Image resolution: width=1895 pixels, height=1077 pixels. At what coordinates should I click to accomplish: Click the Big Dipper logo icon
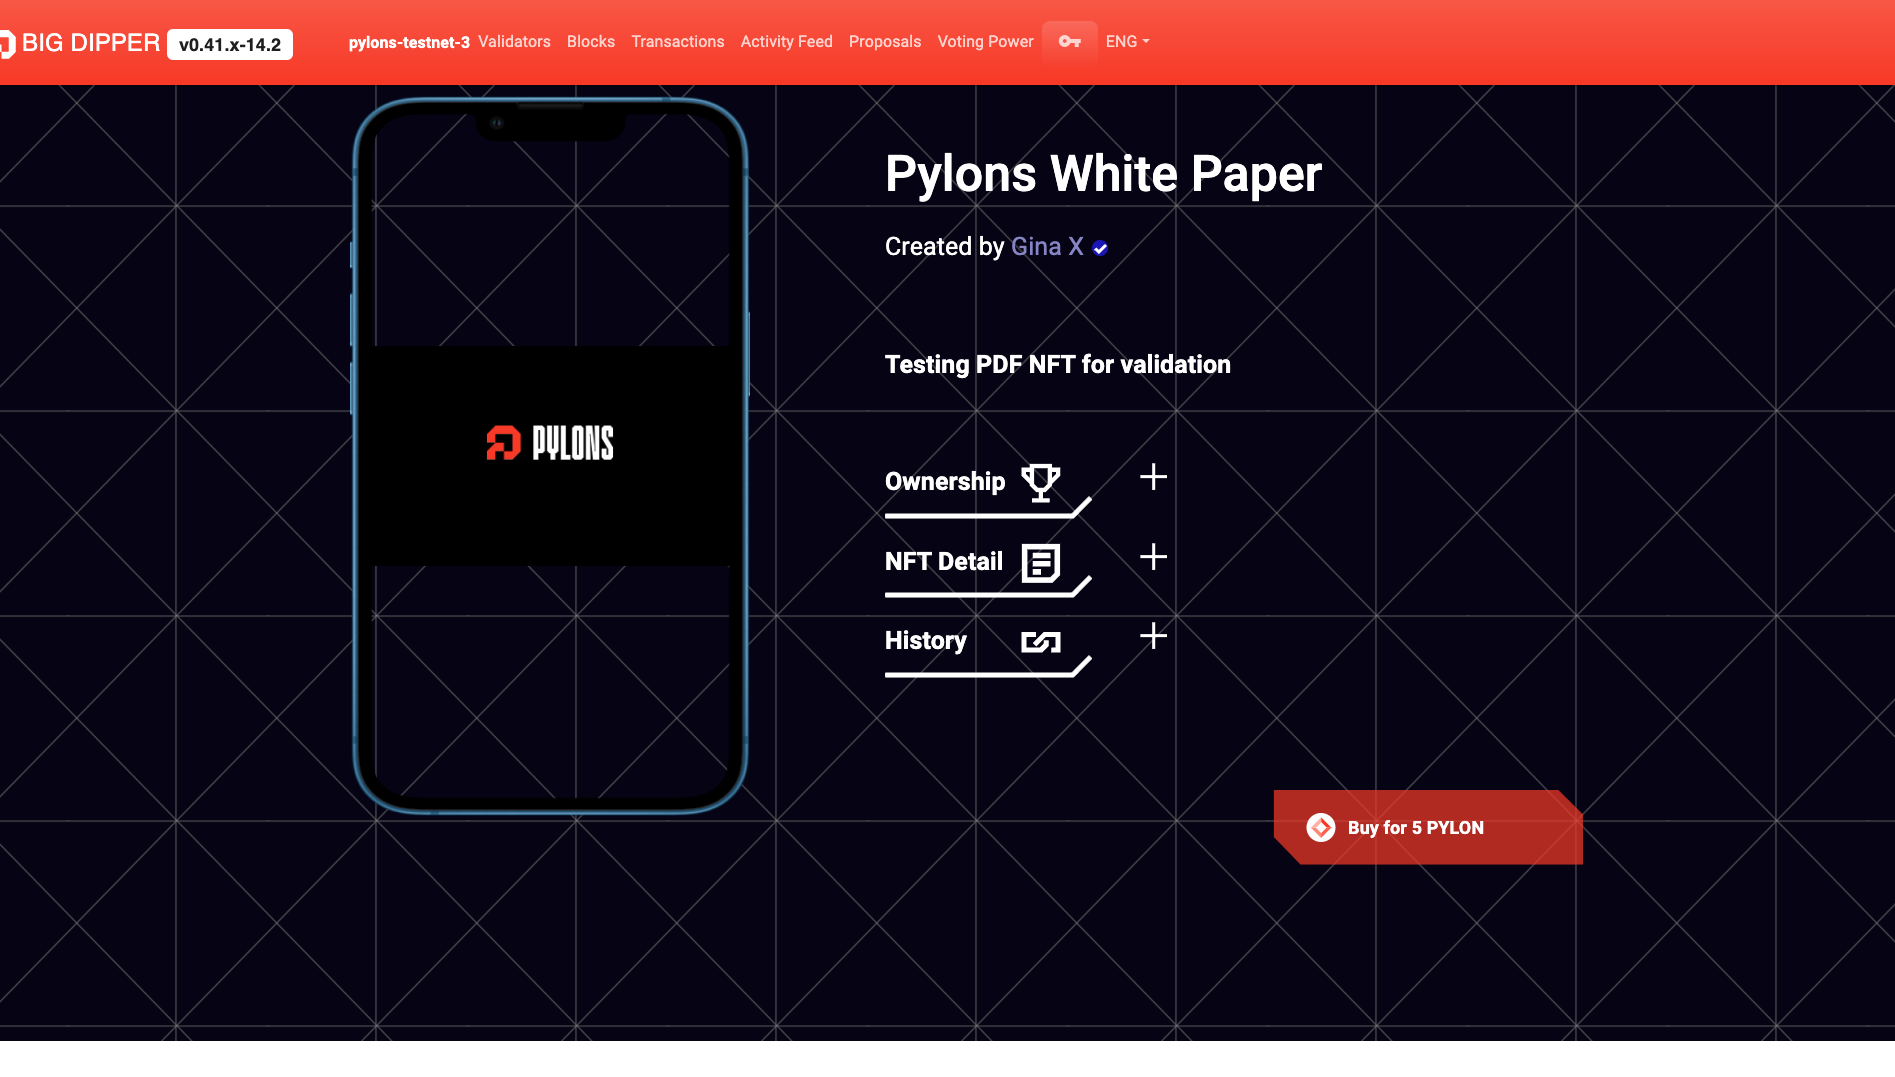(7, 41)
